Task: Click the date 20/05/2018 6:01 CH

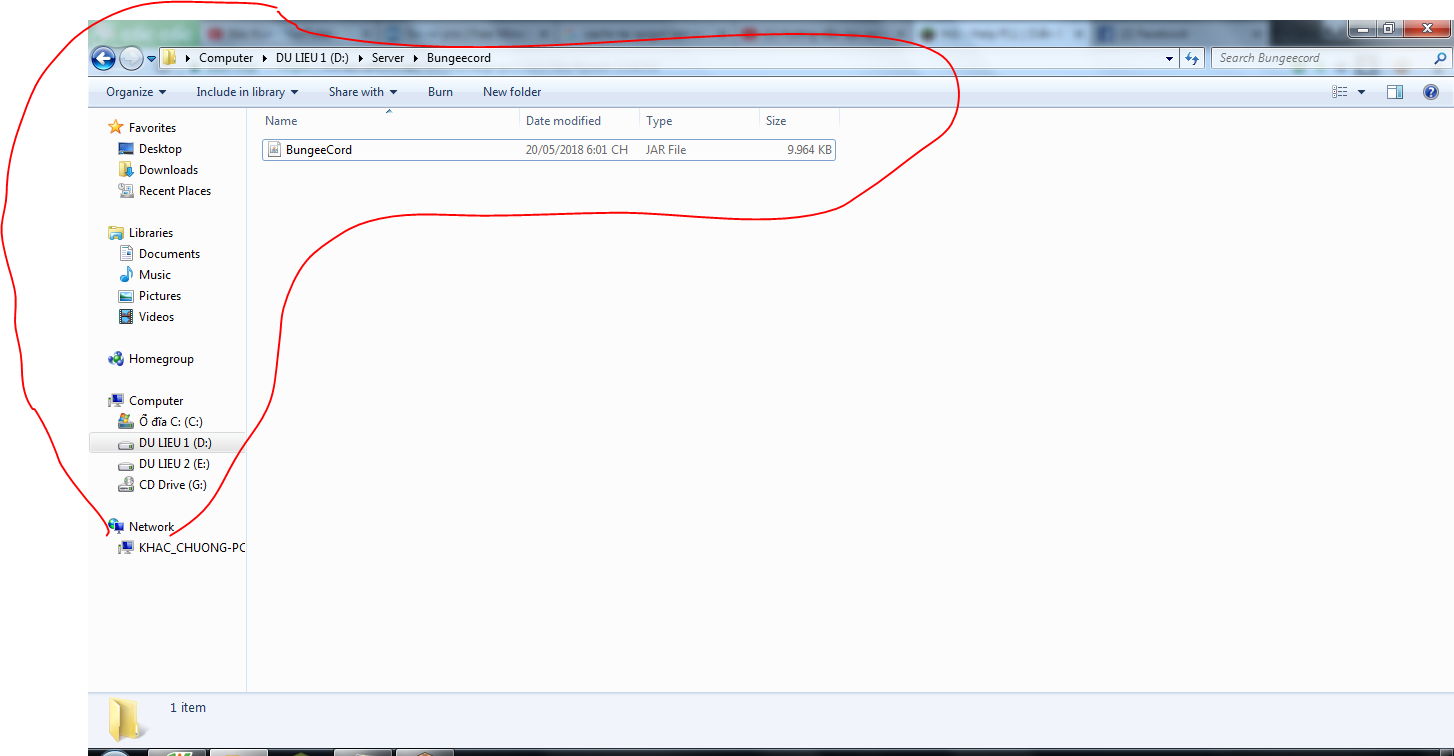Action: point(577,150)
